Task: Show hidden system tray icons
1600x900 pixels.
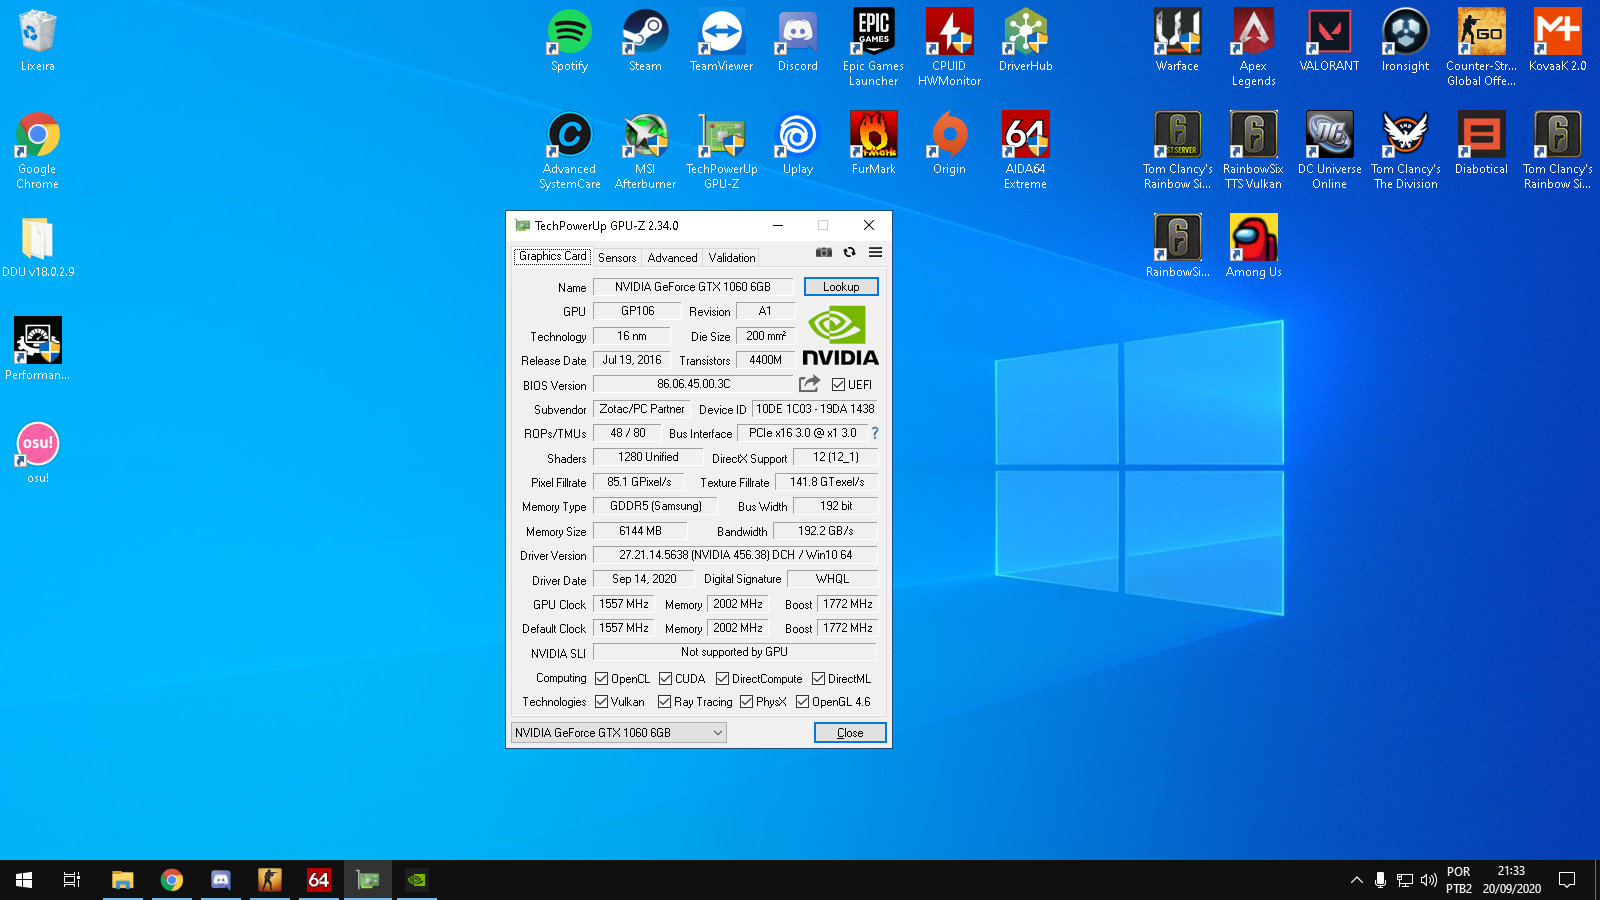Action: tap(1356, 880)
